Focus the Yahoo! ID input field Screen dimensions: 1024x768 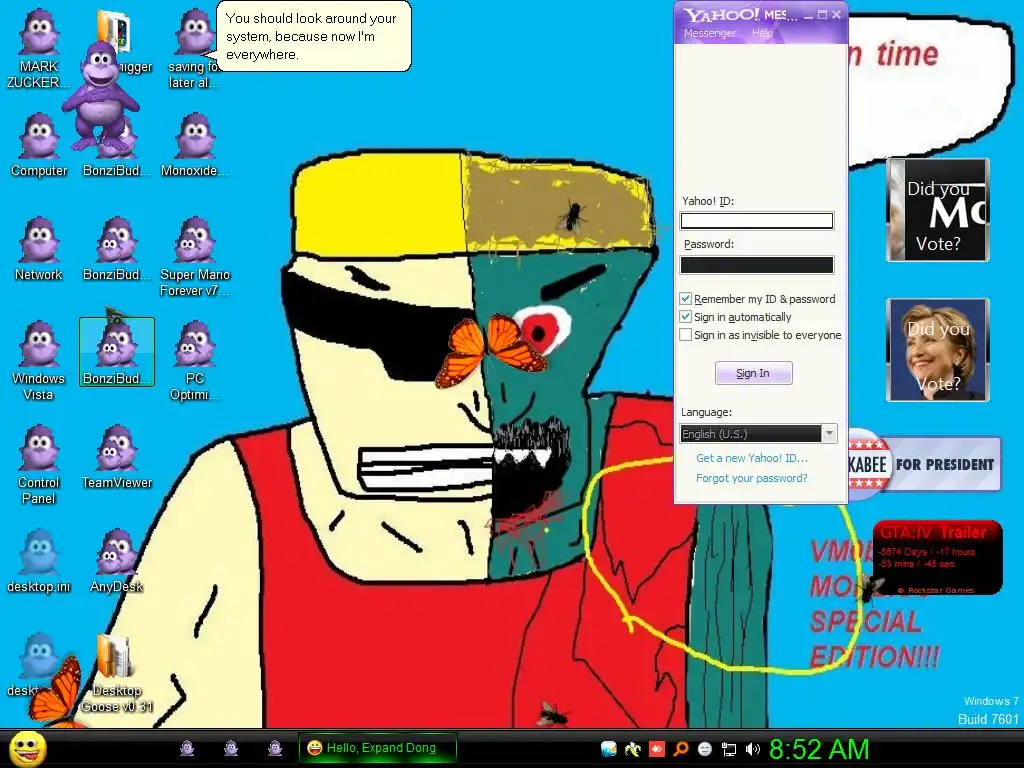(757, 221)
